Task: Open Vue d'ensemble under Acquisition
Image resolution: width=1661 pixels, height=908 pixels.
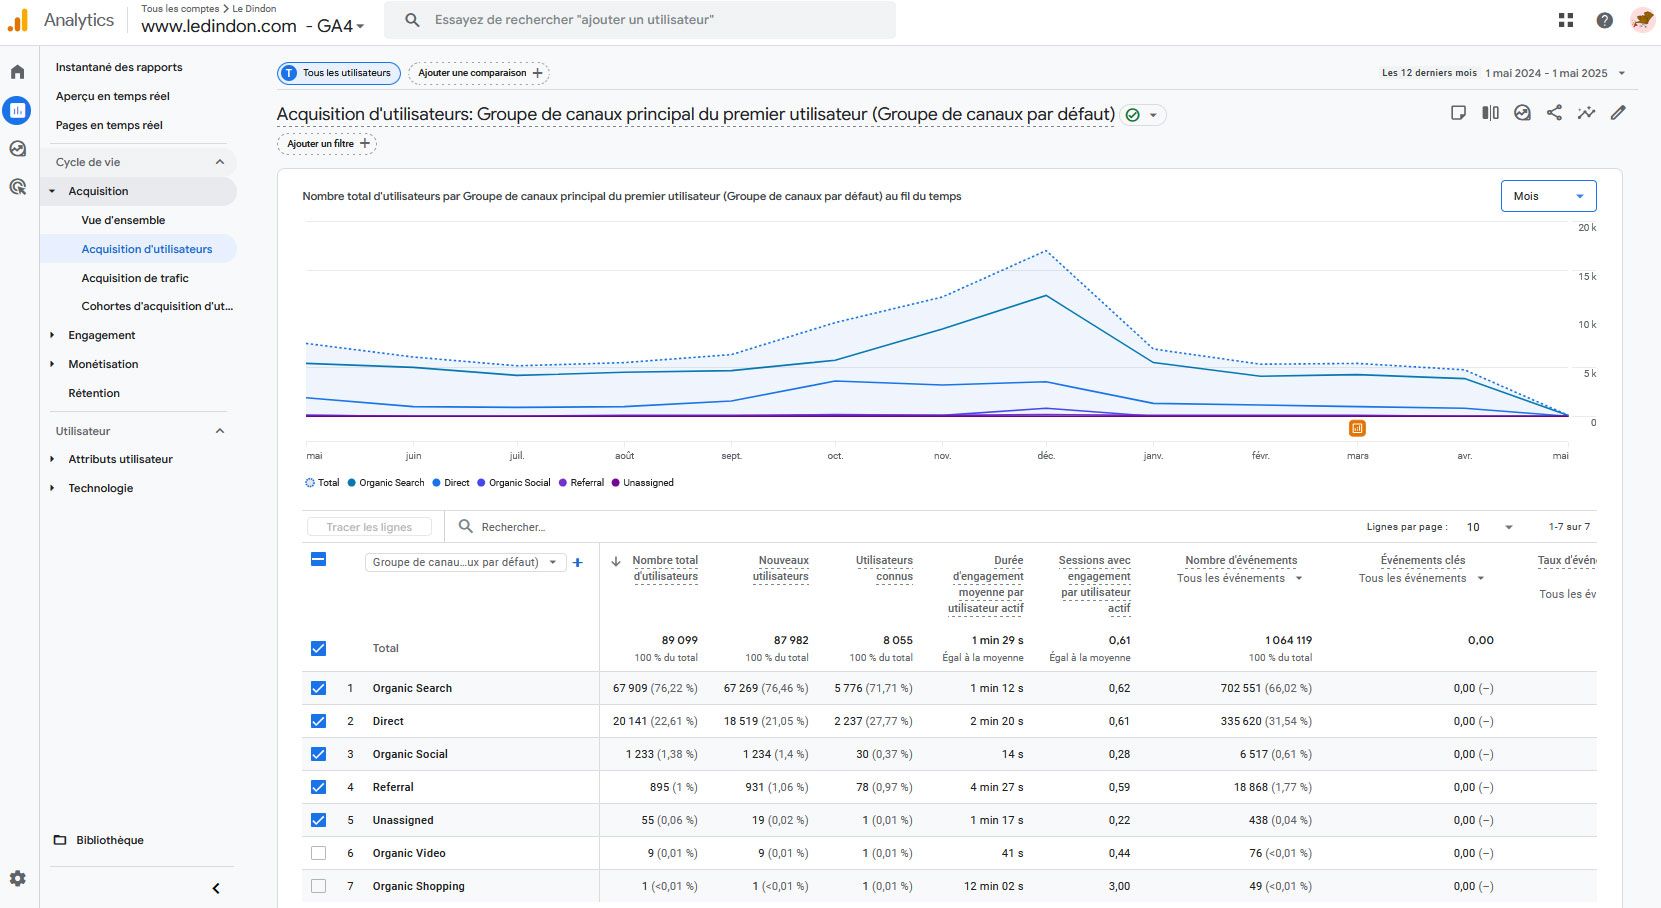Action: 123,220
